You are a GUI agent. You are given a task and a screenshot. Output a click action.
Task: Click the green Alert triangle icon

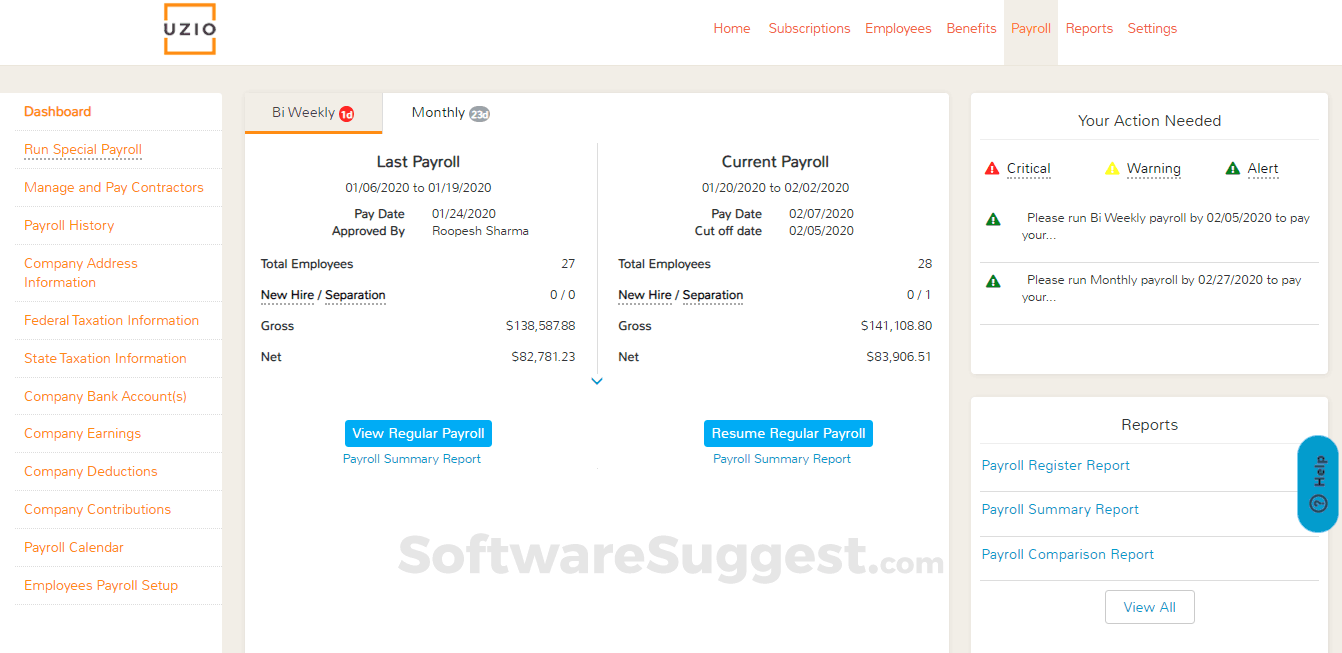1233,169
